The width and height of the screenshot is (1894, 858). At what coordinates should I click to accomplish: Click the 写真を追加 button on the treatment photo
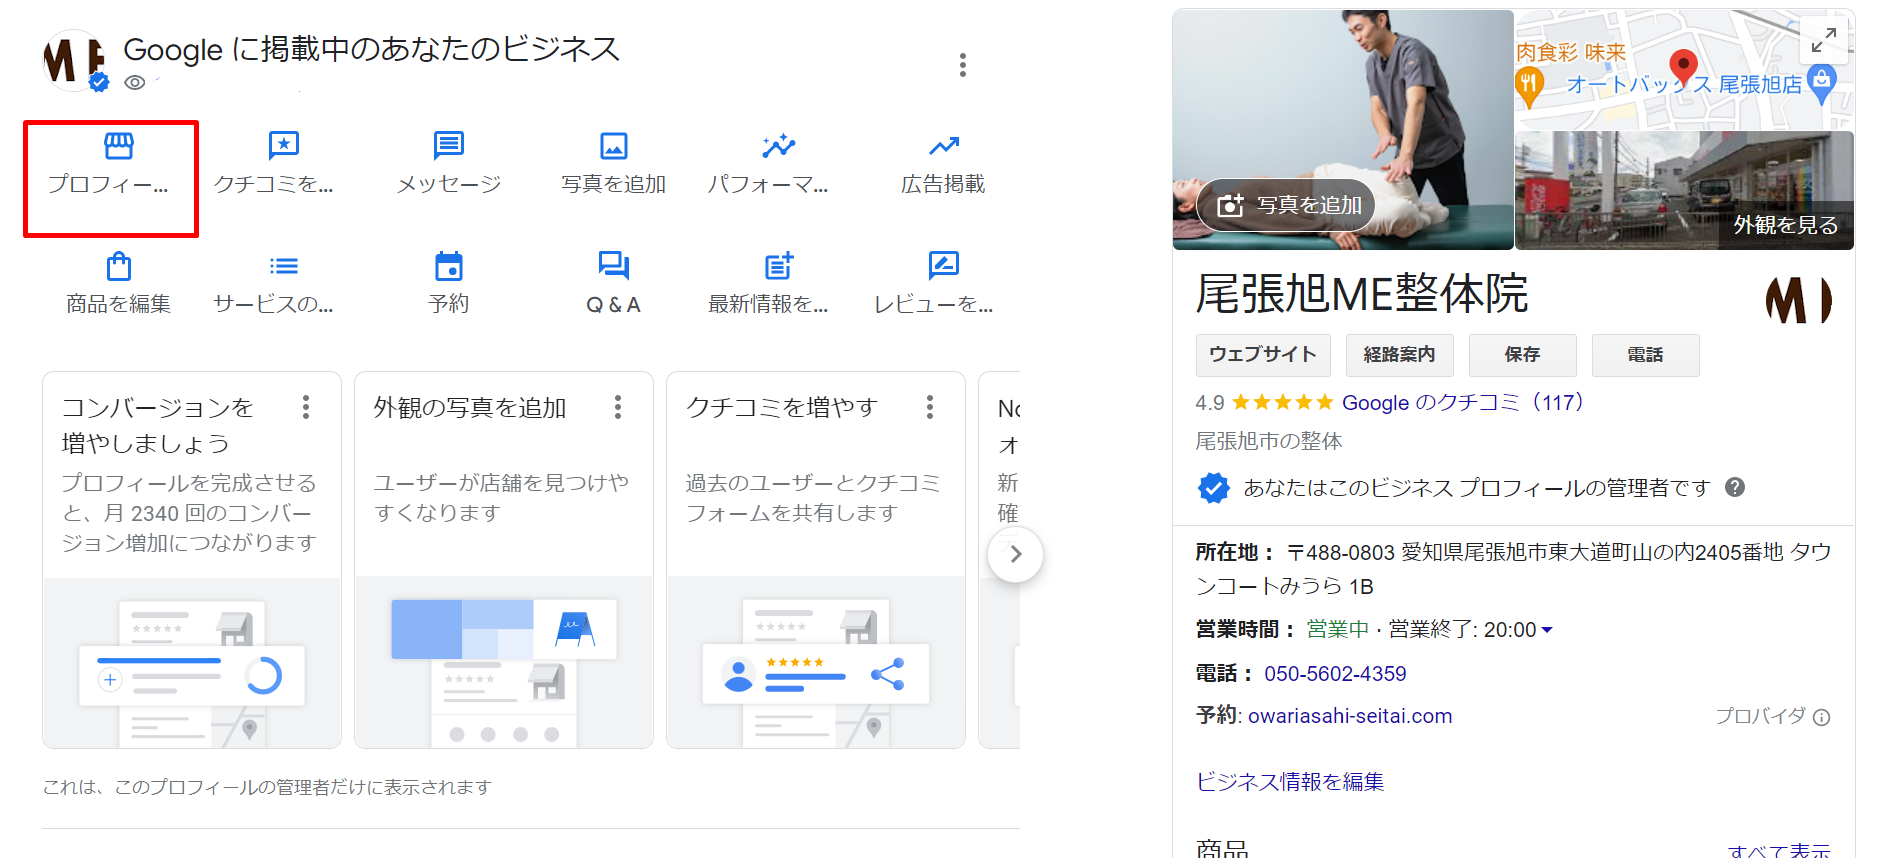click(x=1287, y=205)
